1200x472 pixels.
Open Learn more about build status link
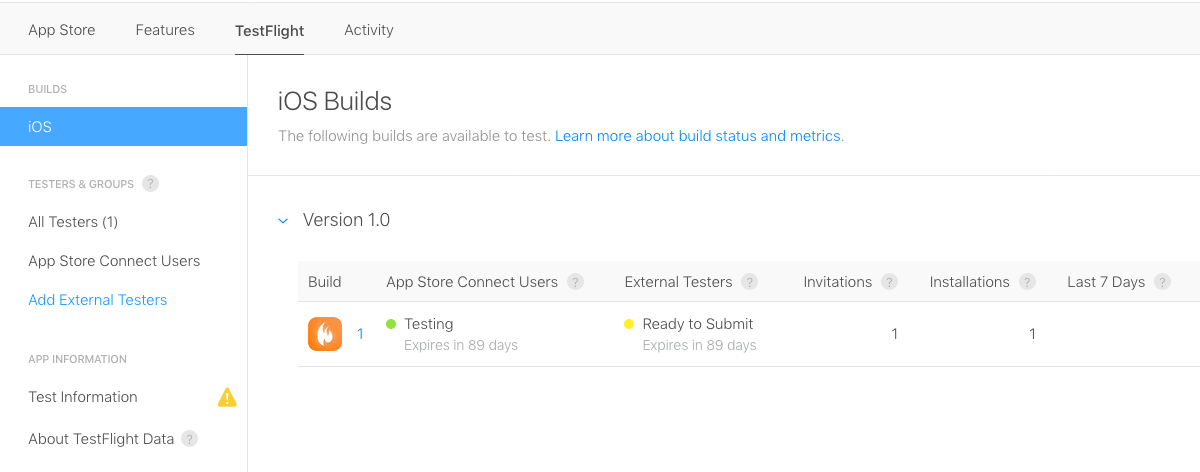pyautogui.click(x=699, y=136)
